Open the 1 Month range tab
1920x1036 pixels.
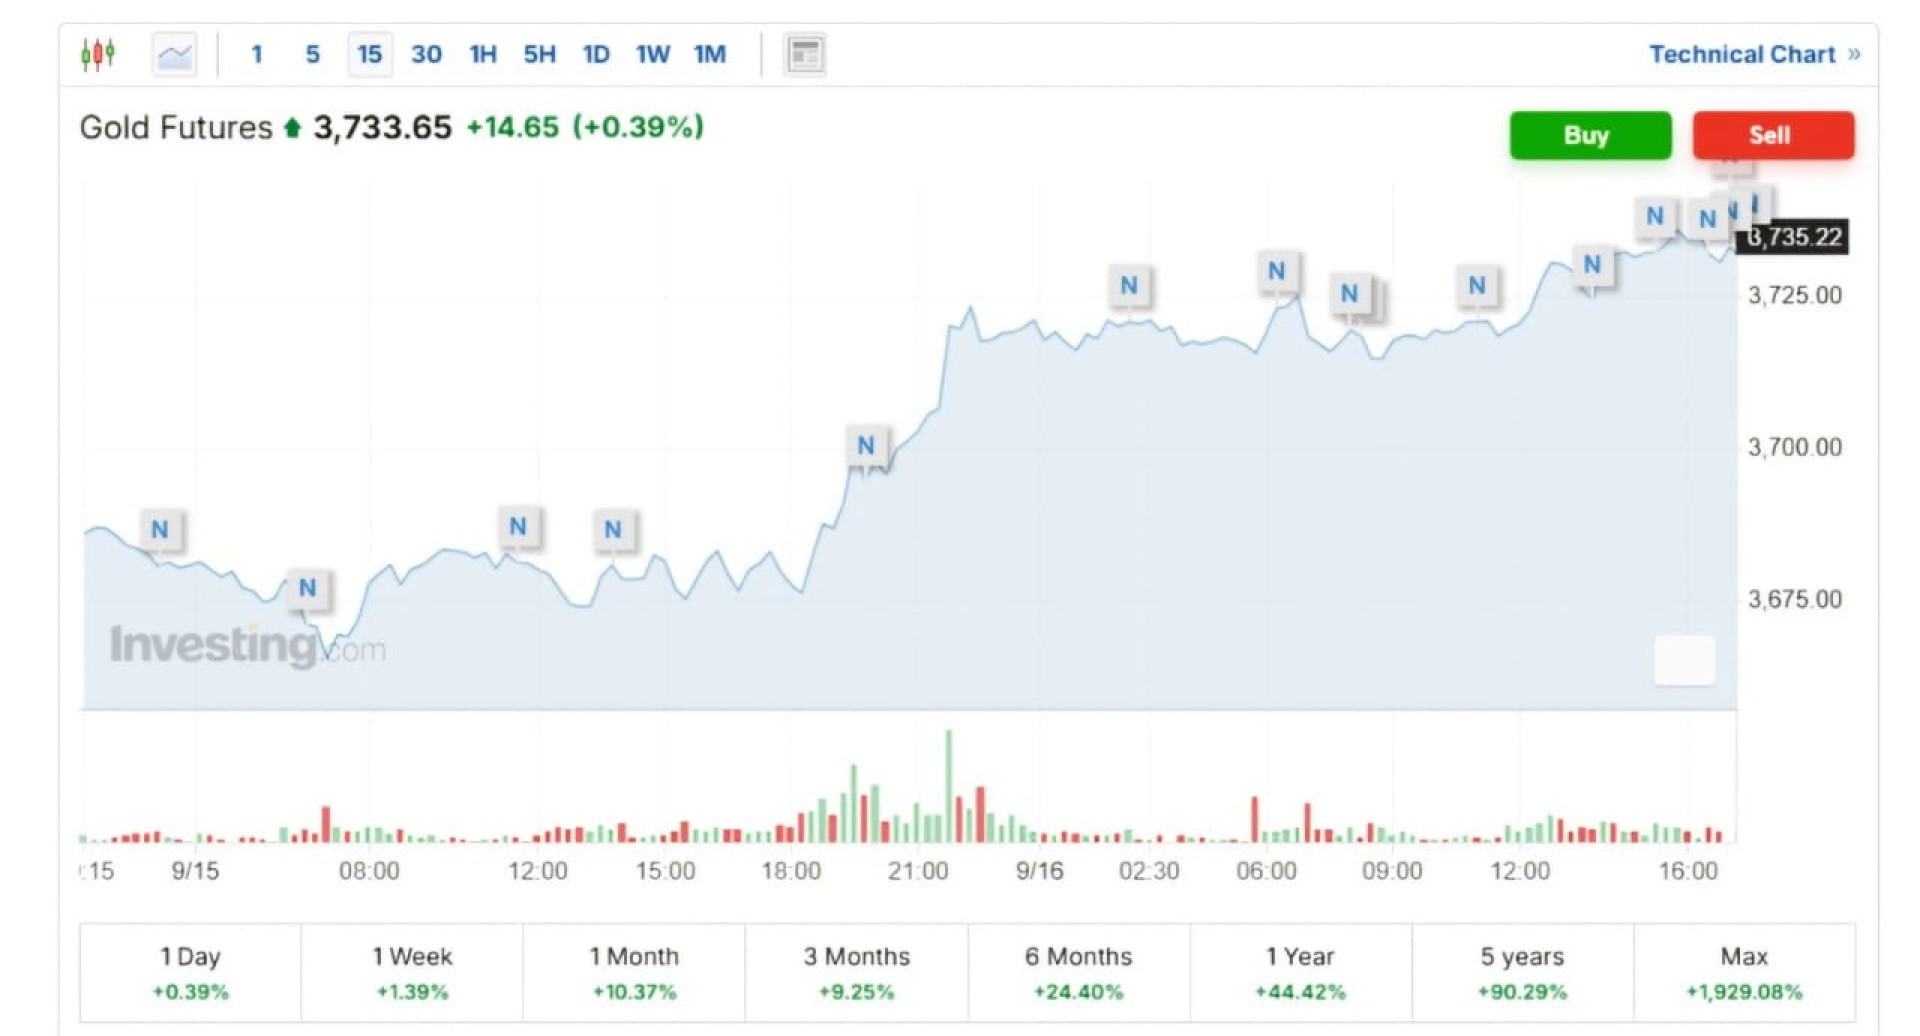click(633, 972)
